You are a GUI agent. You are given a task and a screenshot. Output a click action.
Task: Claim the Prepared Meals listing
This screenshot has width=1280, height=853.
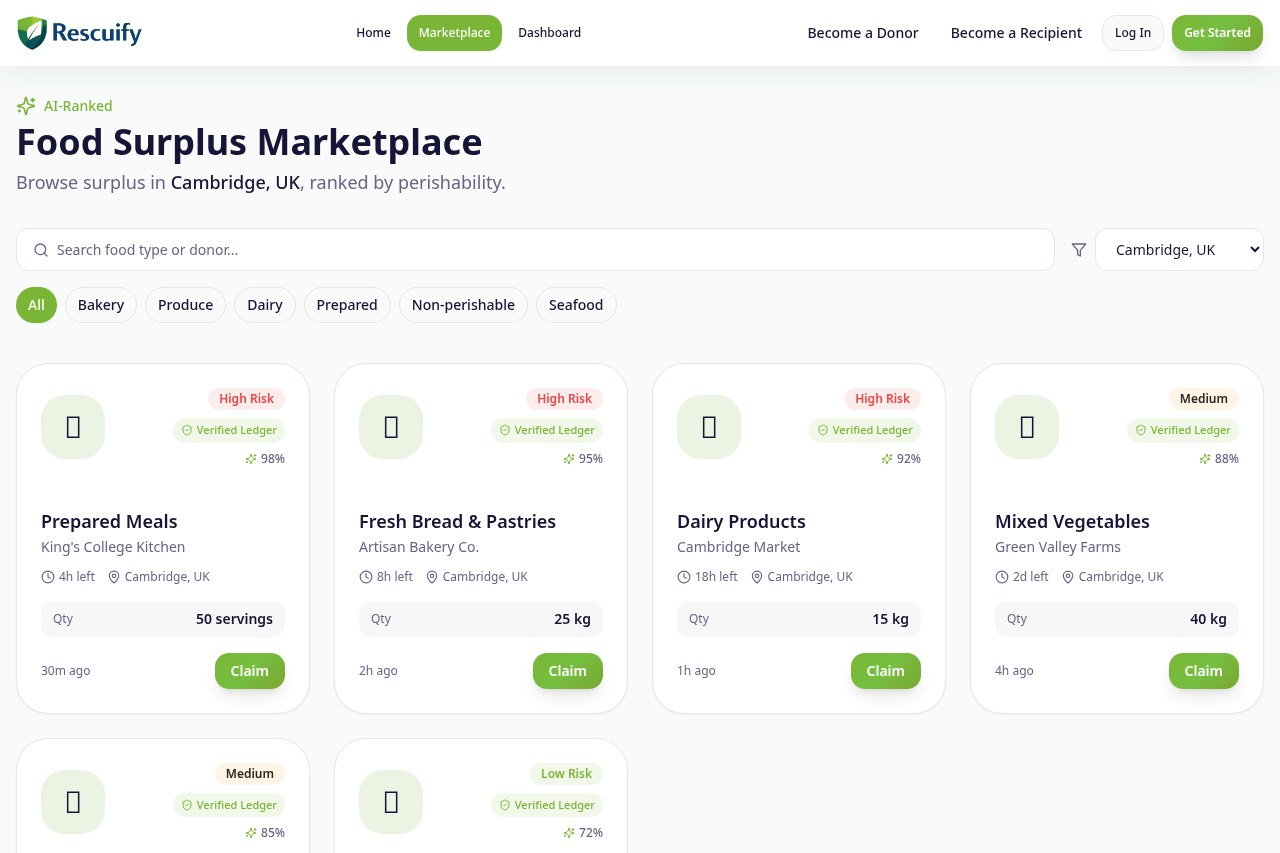pyautogui.click(x=250, y=671)
